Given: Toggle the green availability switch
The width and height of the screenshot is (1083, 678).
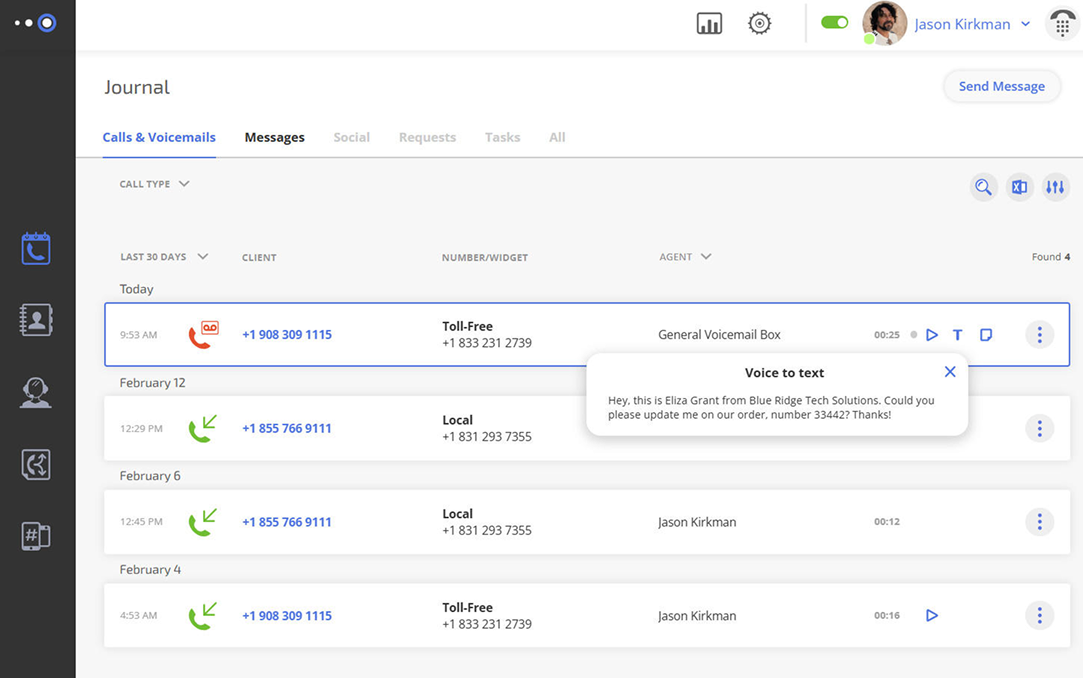Looking at the screenshot, I should point(834,23).
